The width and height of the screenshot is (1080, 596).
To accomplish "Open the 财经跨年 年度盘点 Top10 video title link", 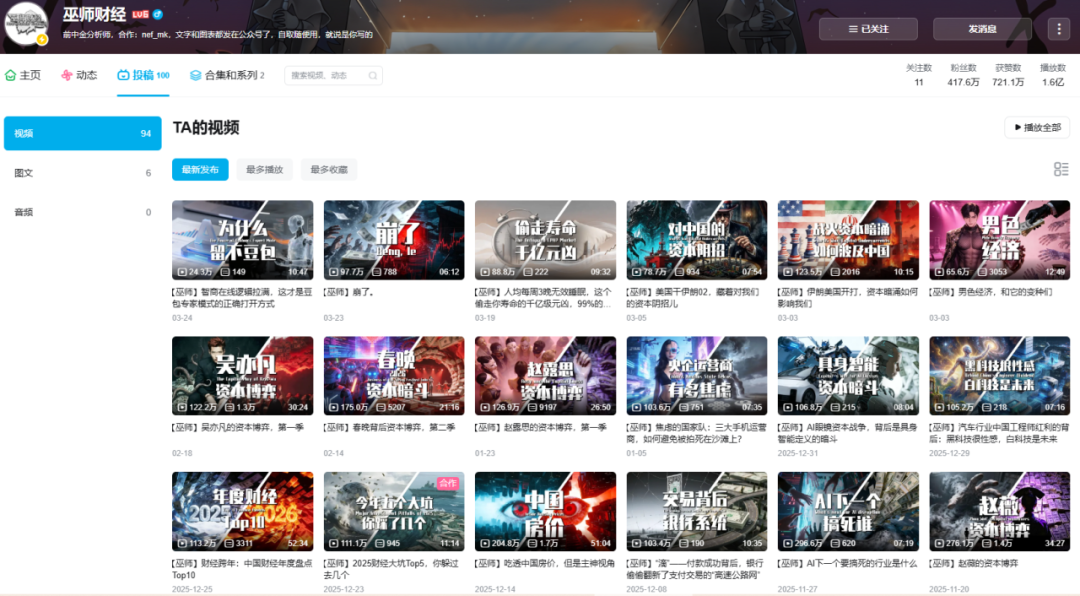I will pos(240,569).
